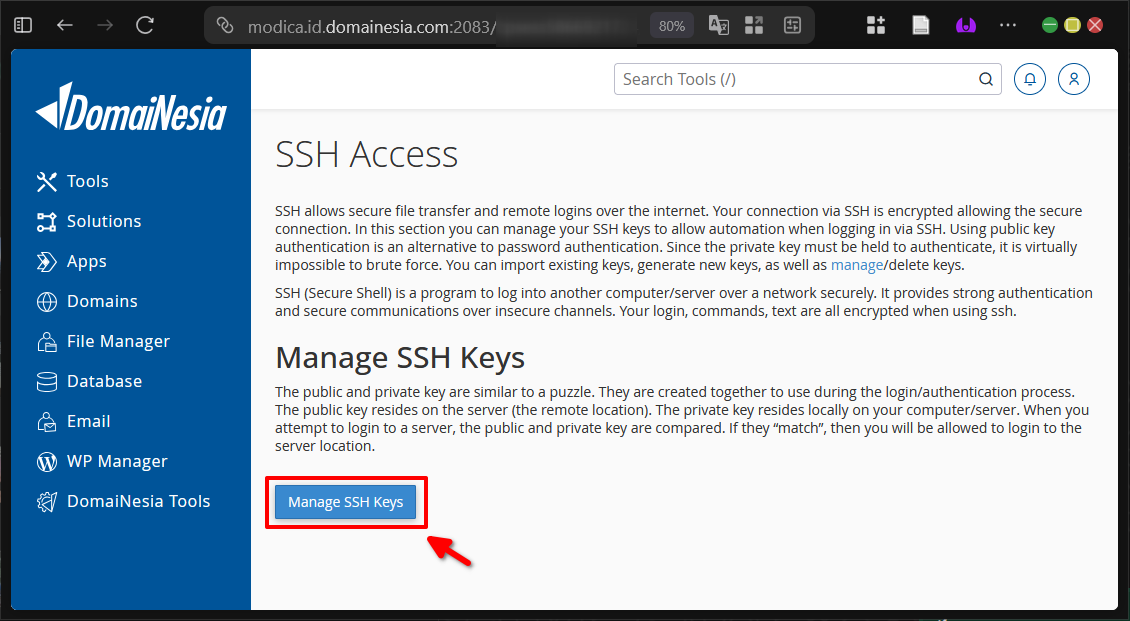Click the Email envelope icon
The width and height of the screenshot is (1130, 621).
pyautogui.click(x=47, y=421)
